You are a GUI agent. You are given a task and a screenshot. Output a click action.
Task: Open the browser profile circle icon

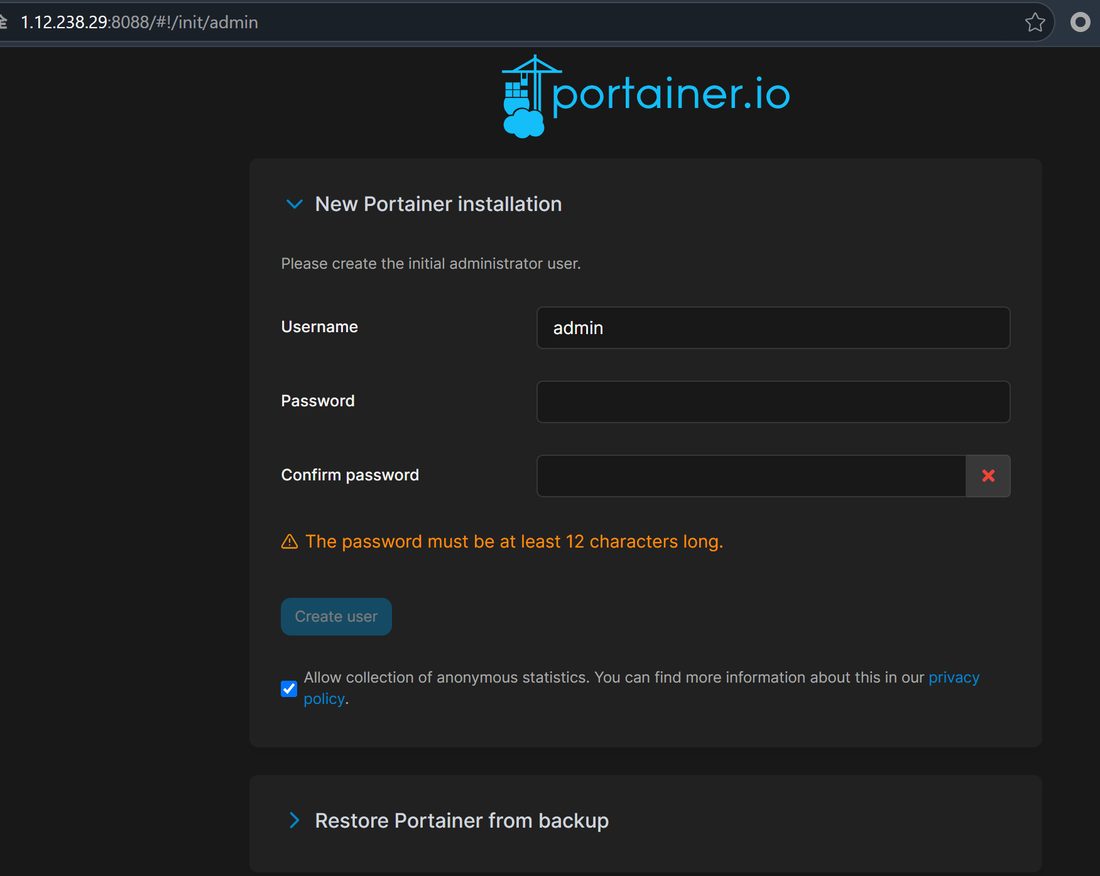[1080, 22]
